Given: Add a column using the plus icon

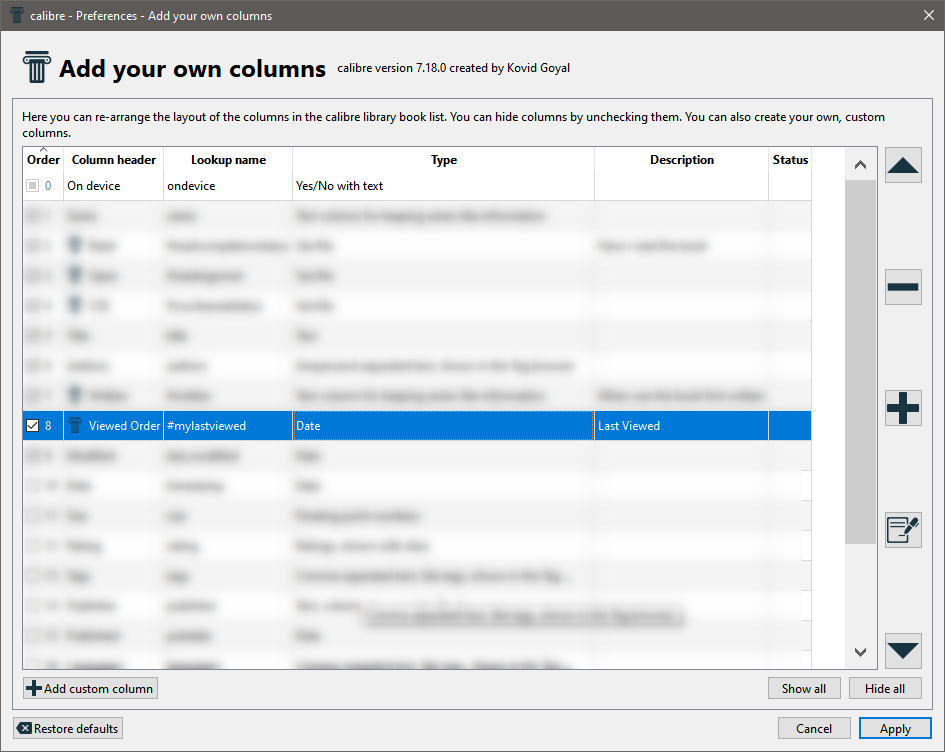Looking at the screenshot, I should 903,408.
